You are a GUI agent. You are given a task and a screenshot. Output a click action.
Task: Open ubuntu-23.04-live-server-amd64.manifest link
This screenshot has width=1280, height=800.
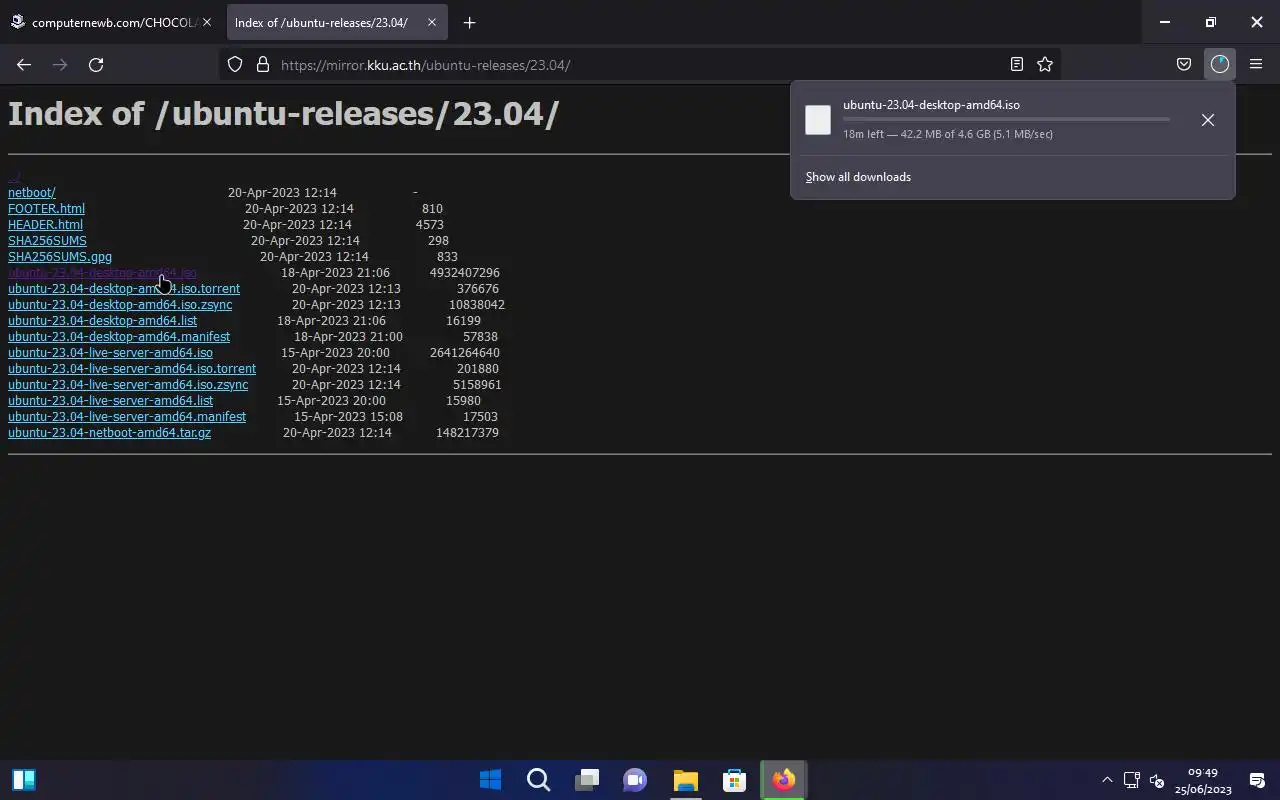[127, 417]
